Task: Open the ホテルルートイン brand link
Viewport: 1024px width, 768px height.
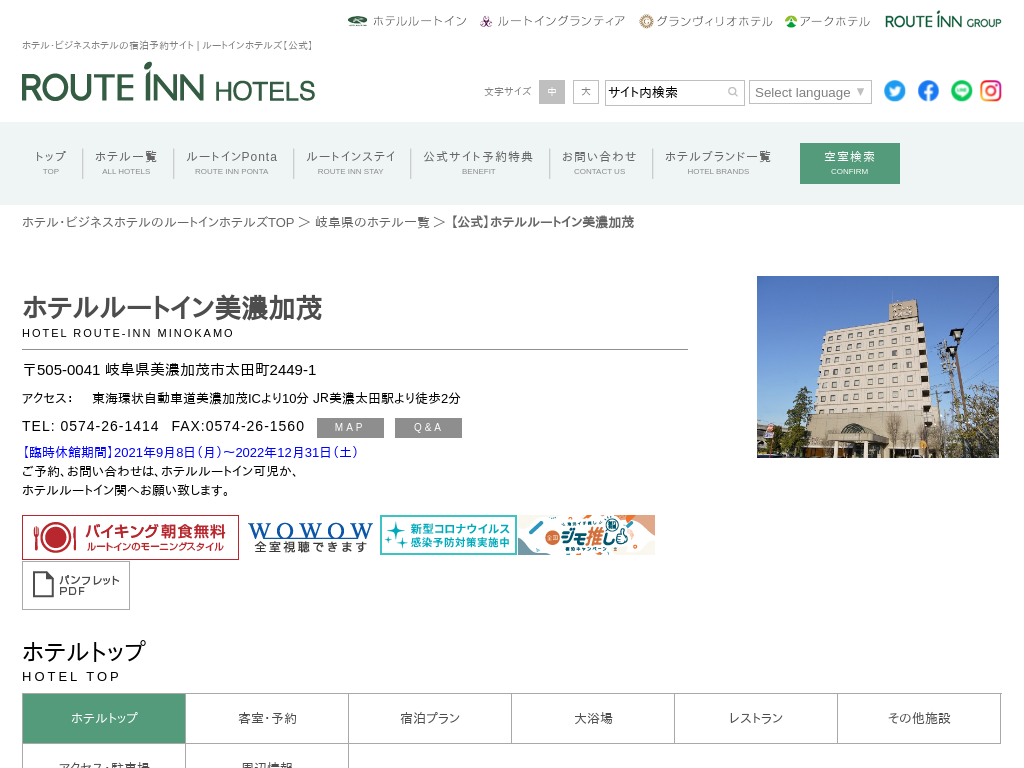Action: (x=408, y=21)
